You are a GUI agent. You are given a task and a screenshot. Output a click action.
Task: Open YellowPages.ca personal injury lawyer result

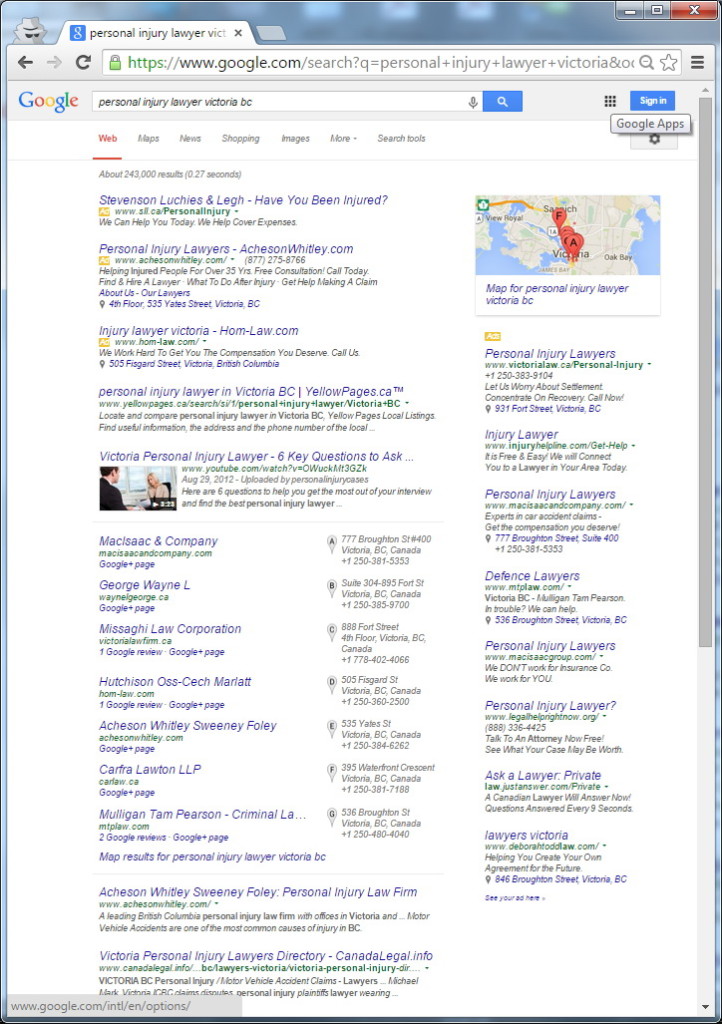click(251, 391)
